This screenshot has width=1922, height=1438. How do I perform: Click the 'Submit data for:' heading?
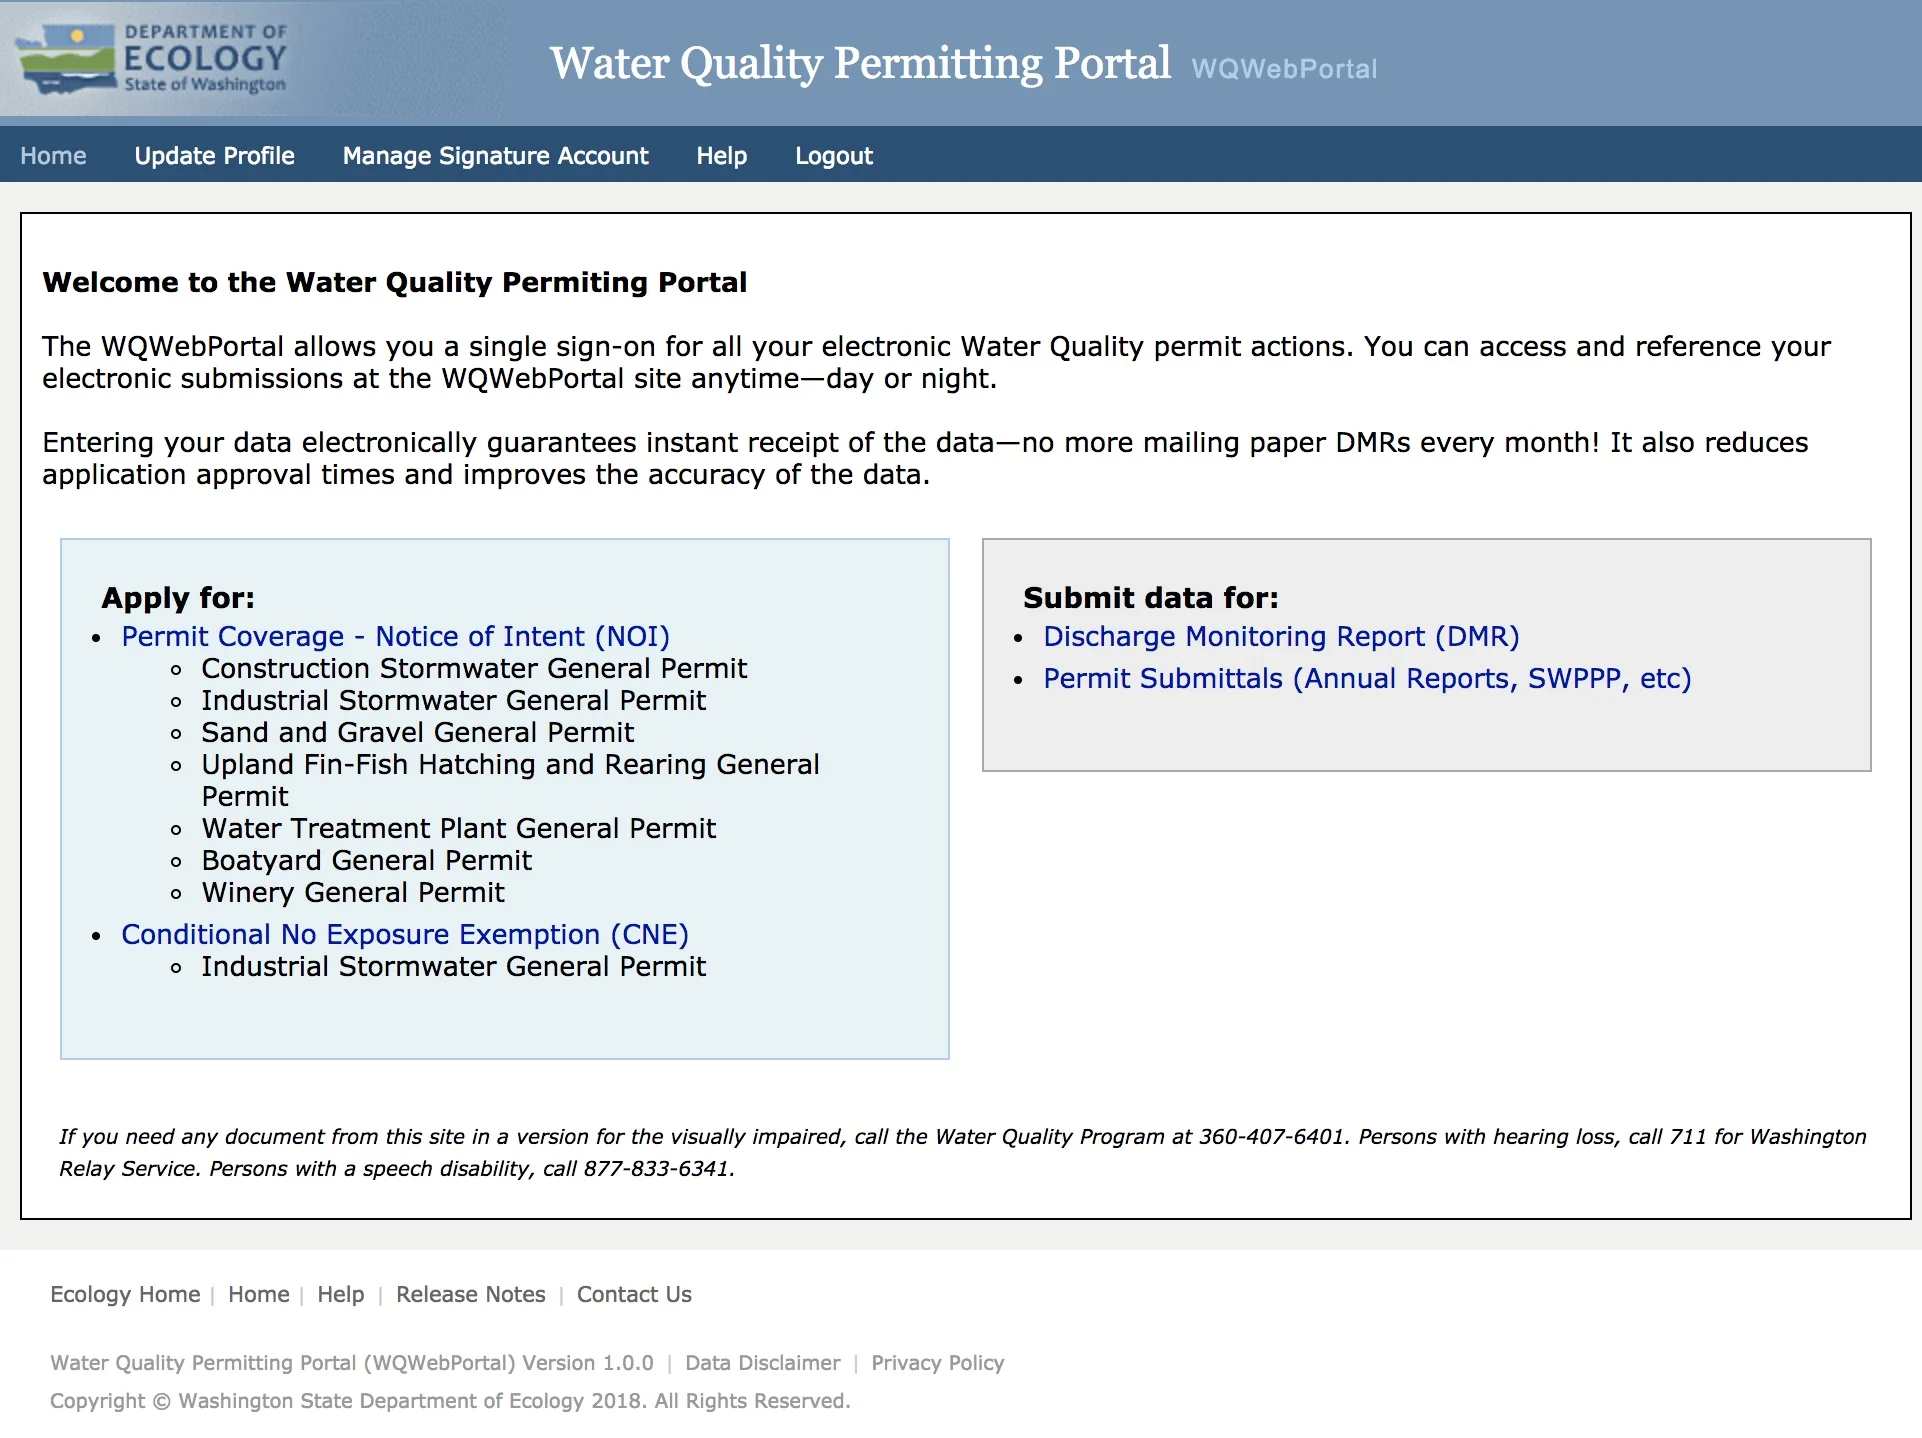pyautogui.click(x=1151, y=598)
